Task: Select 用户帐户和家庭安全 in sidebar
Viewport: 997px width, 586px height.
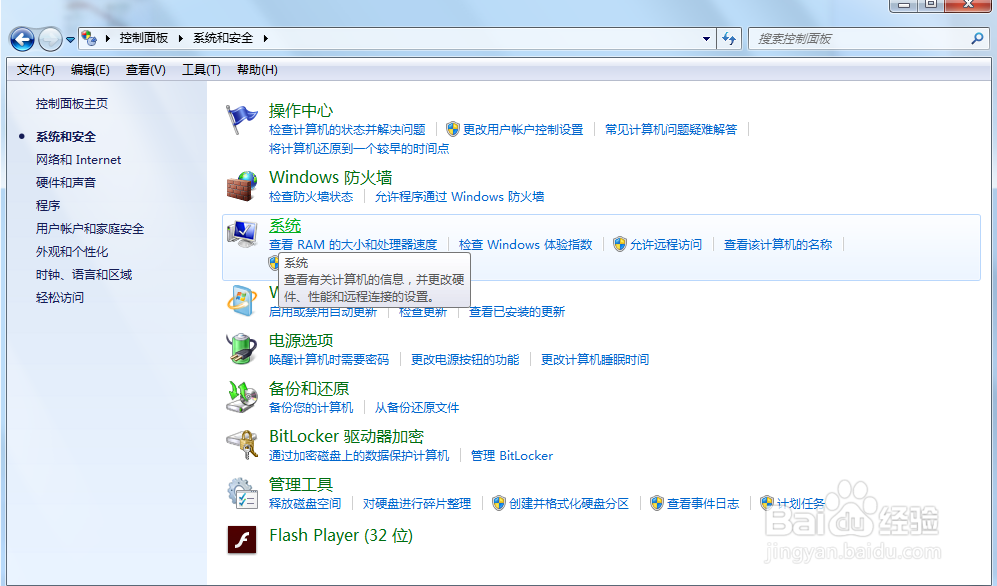Action: 90,229
